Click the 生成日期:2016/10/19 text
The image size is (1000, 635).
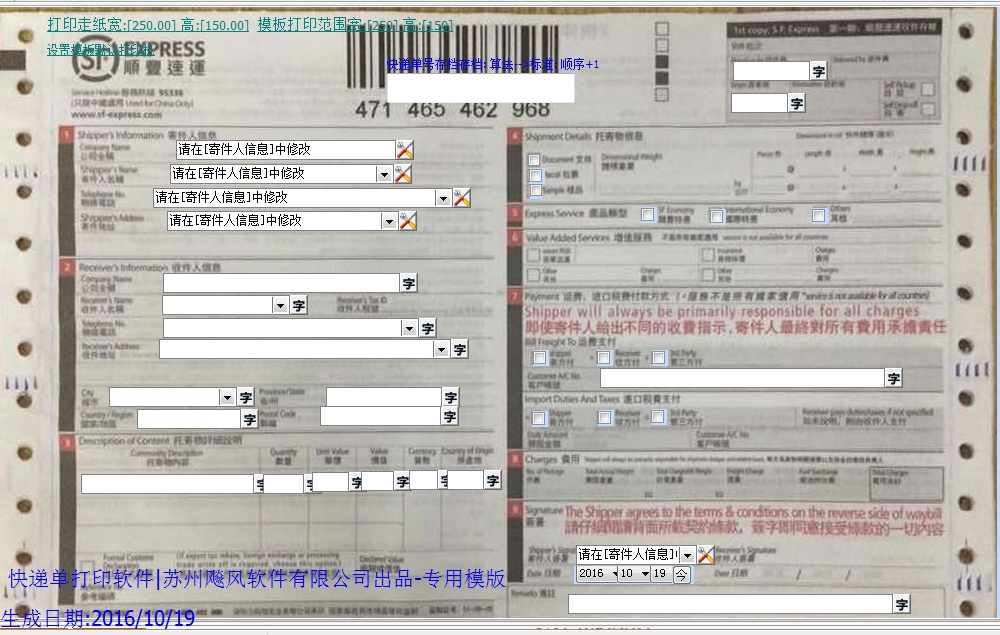click(98, 618)
